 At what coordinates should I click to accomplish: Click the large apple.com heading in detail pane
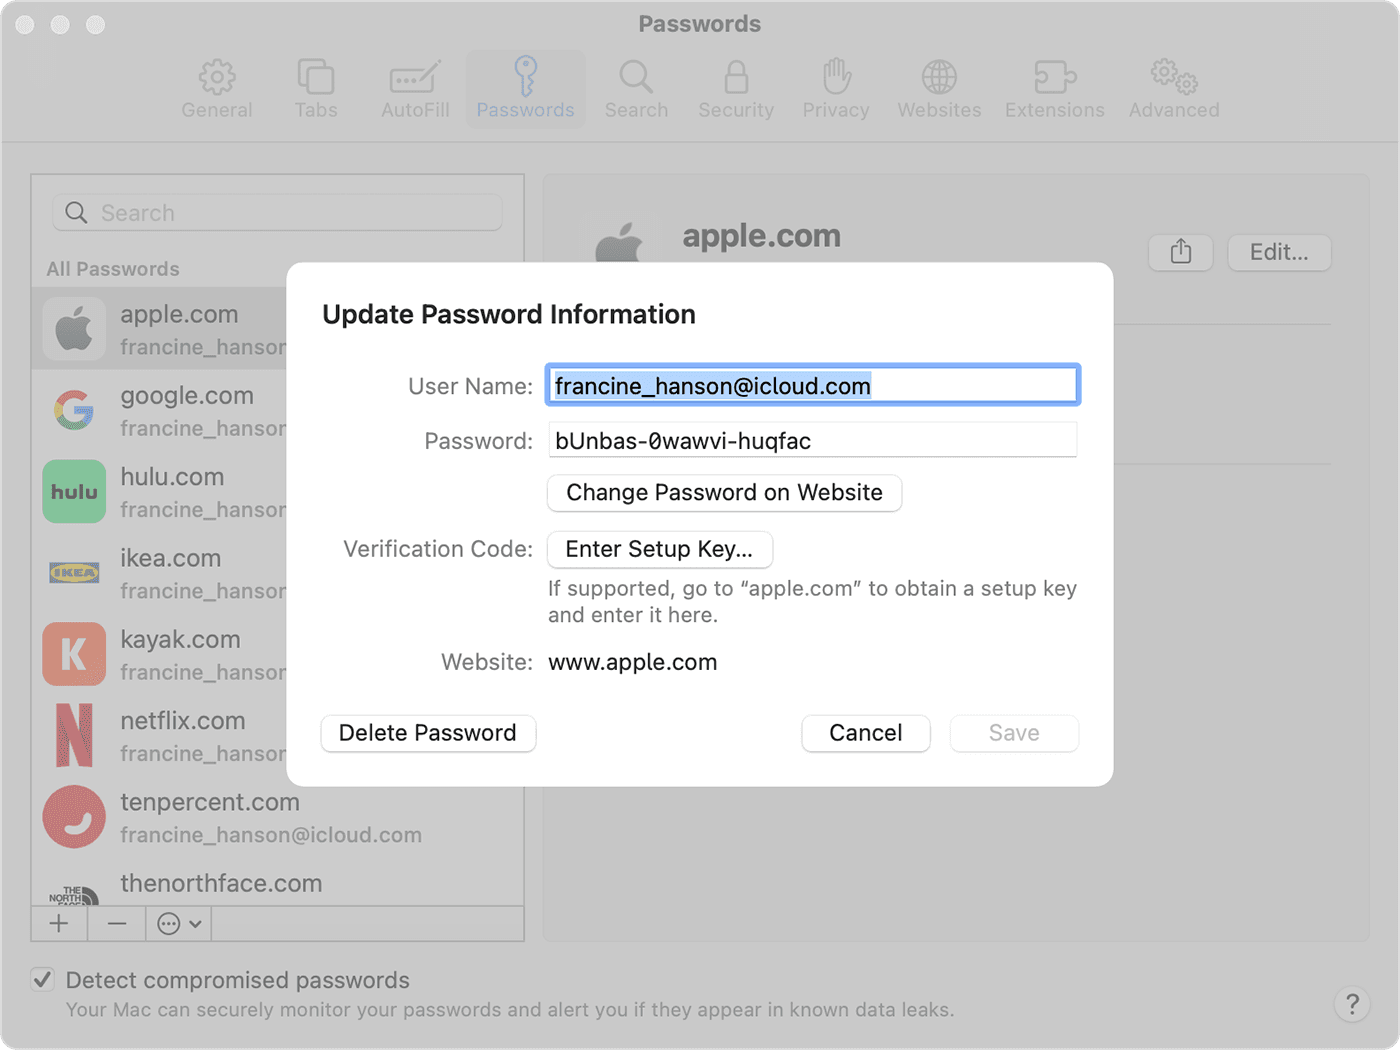pos(762,236)
